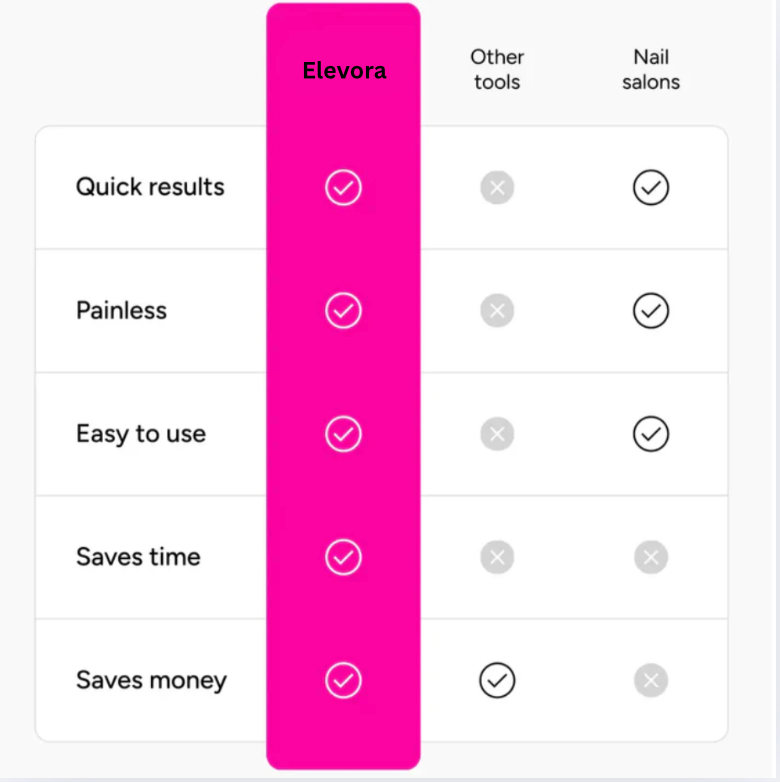Click Nail salons checkmark for Easy to use

point(651,434)
